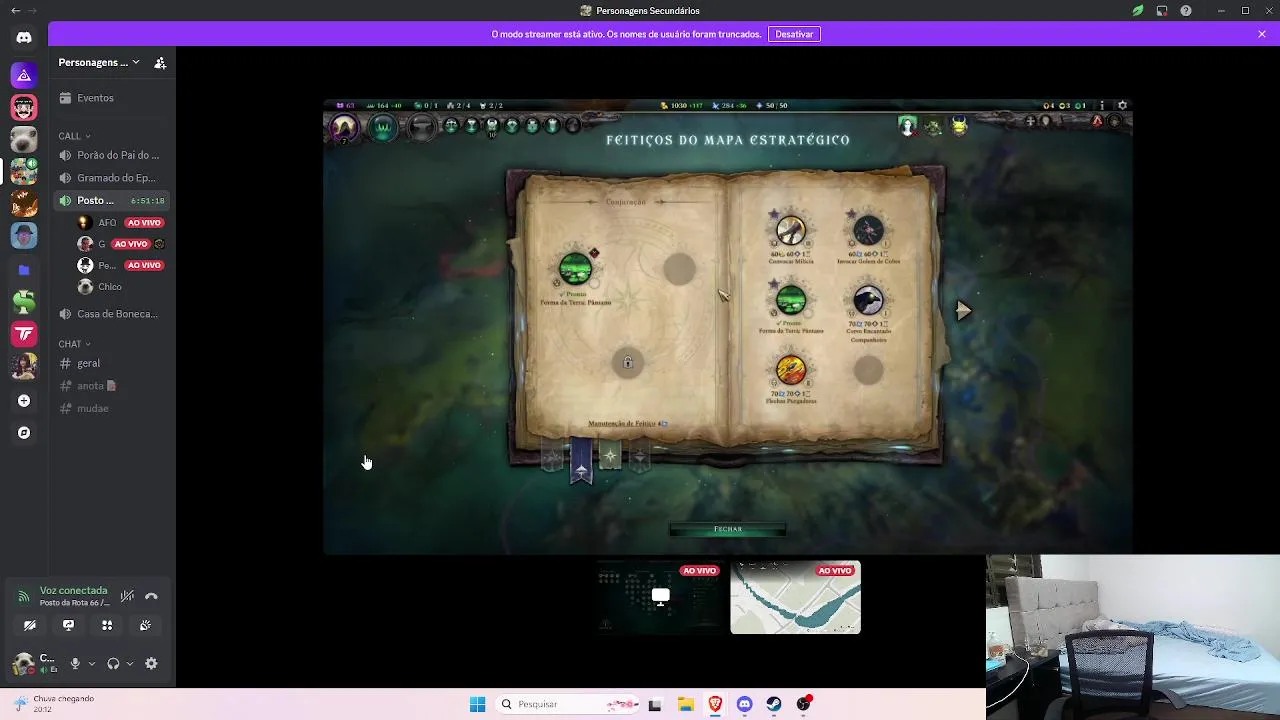Screen dimensions: 1280x720
Task: Select the last faded bookmark tab
Action: [639, 456]
